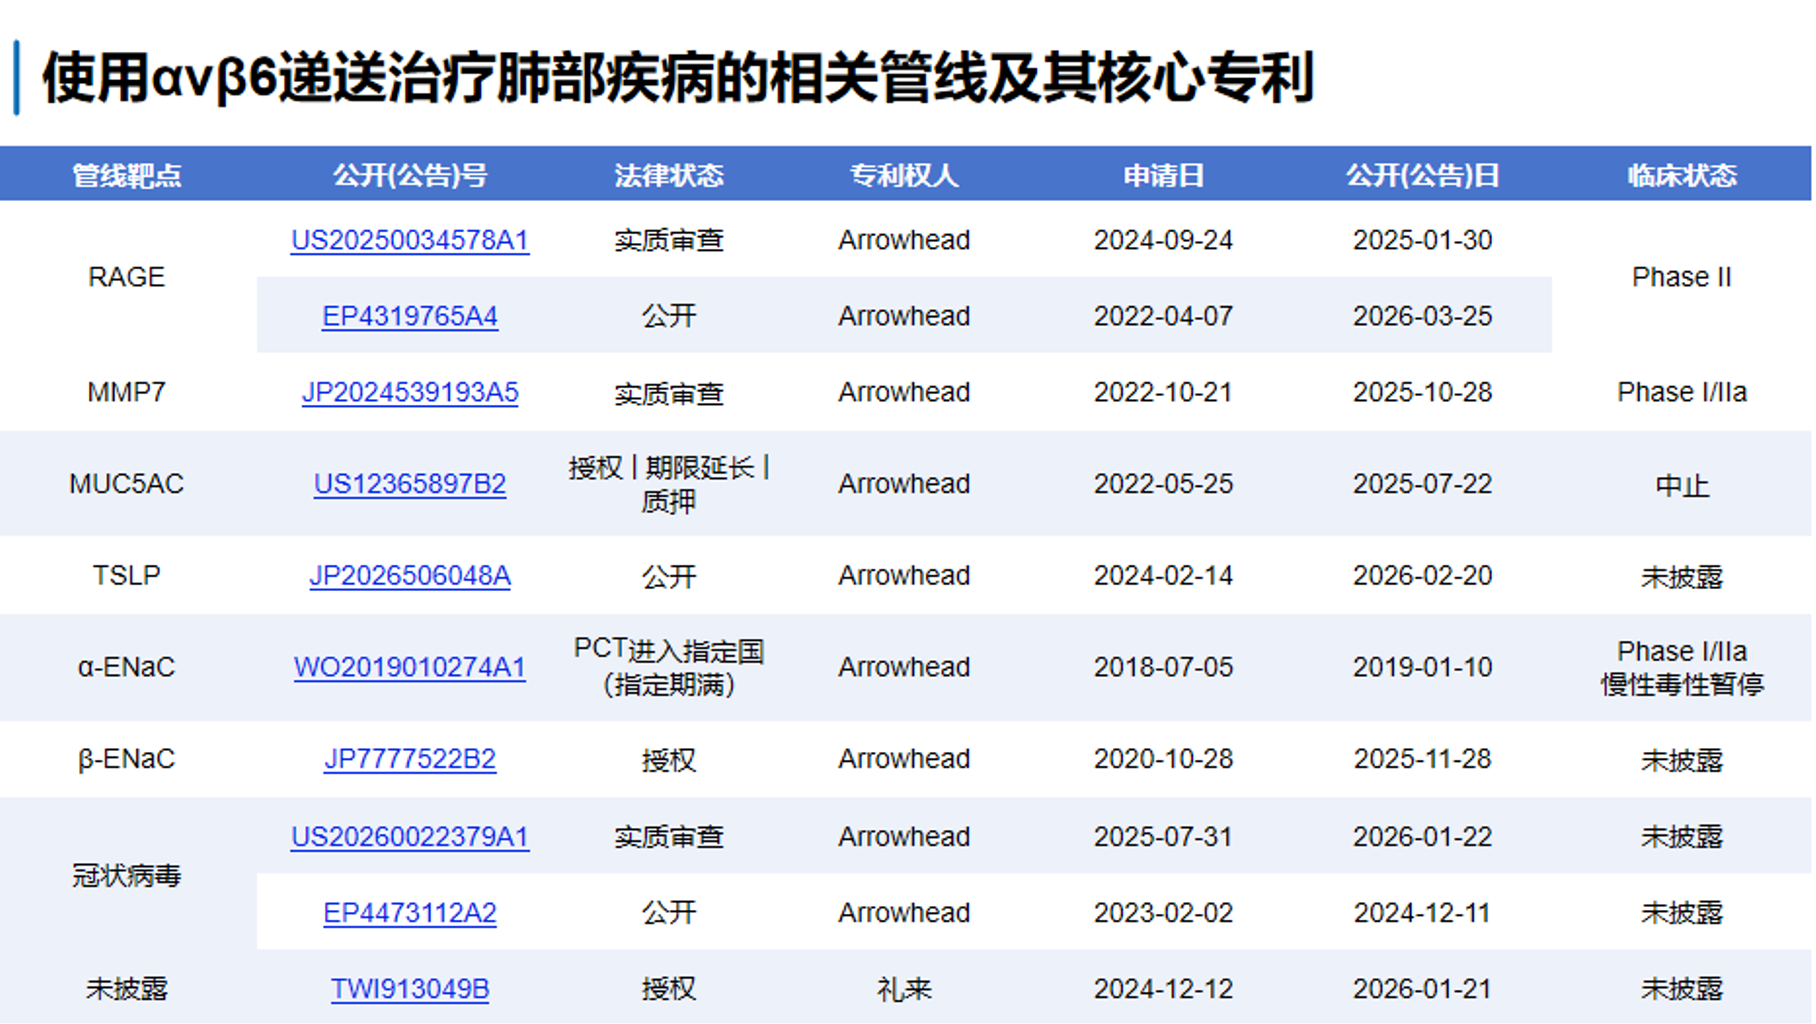1816x1024 pixels.
Task: Open the JP2024539193A5 patent link
Action: 411,392
